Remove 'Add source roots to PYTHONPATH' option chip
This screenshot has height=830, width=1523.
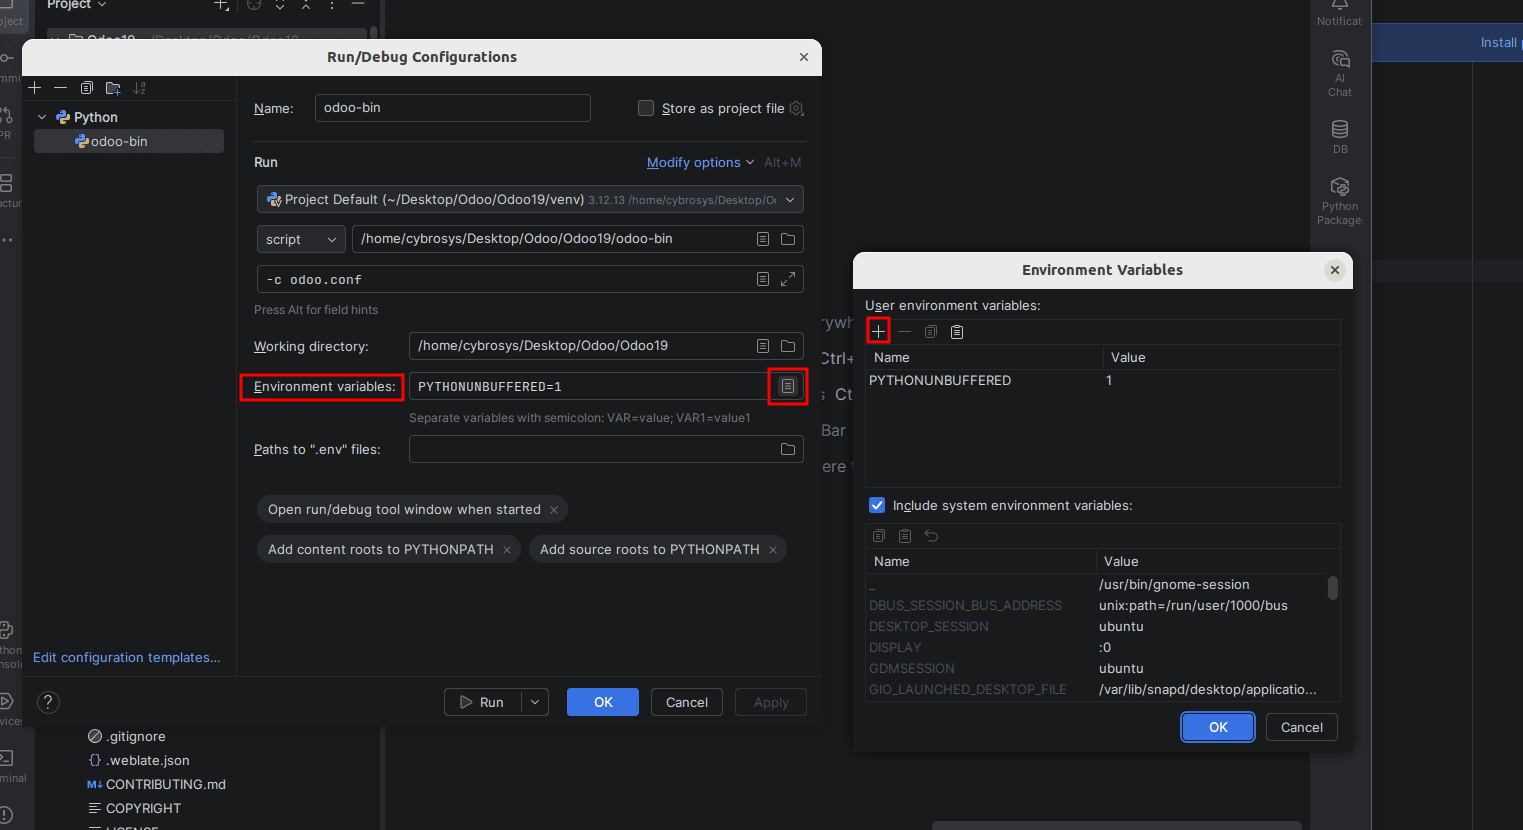pos(773,550)
